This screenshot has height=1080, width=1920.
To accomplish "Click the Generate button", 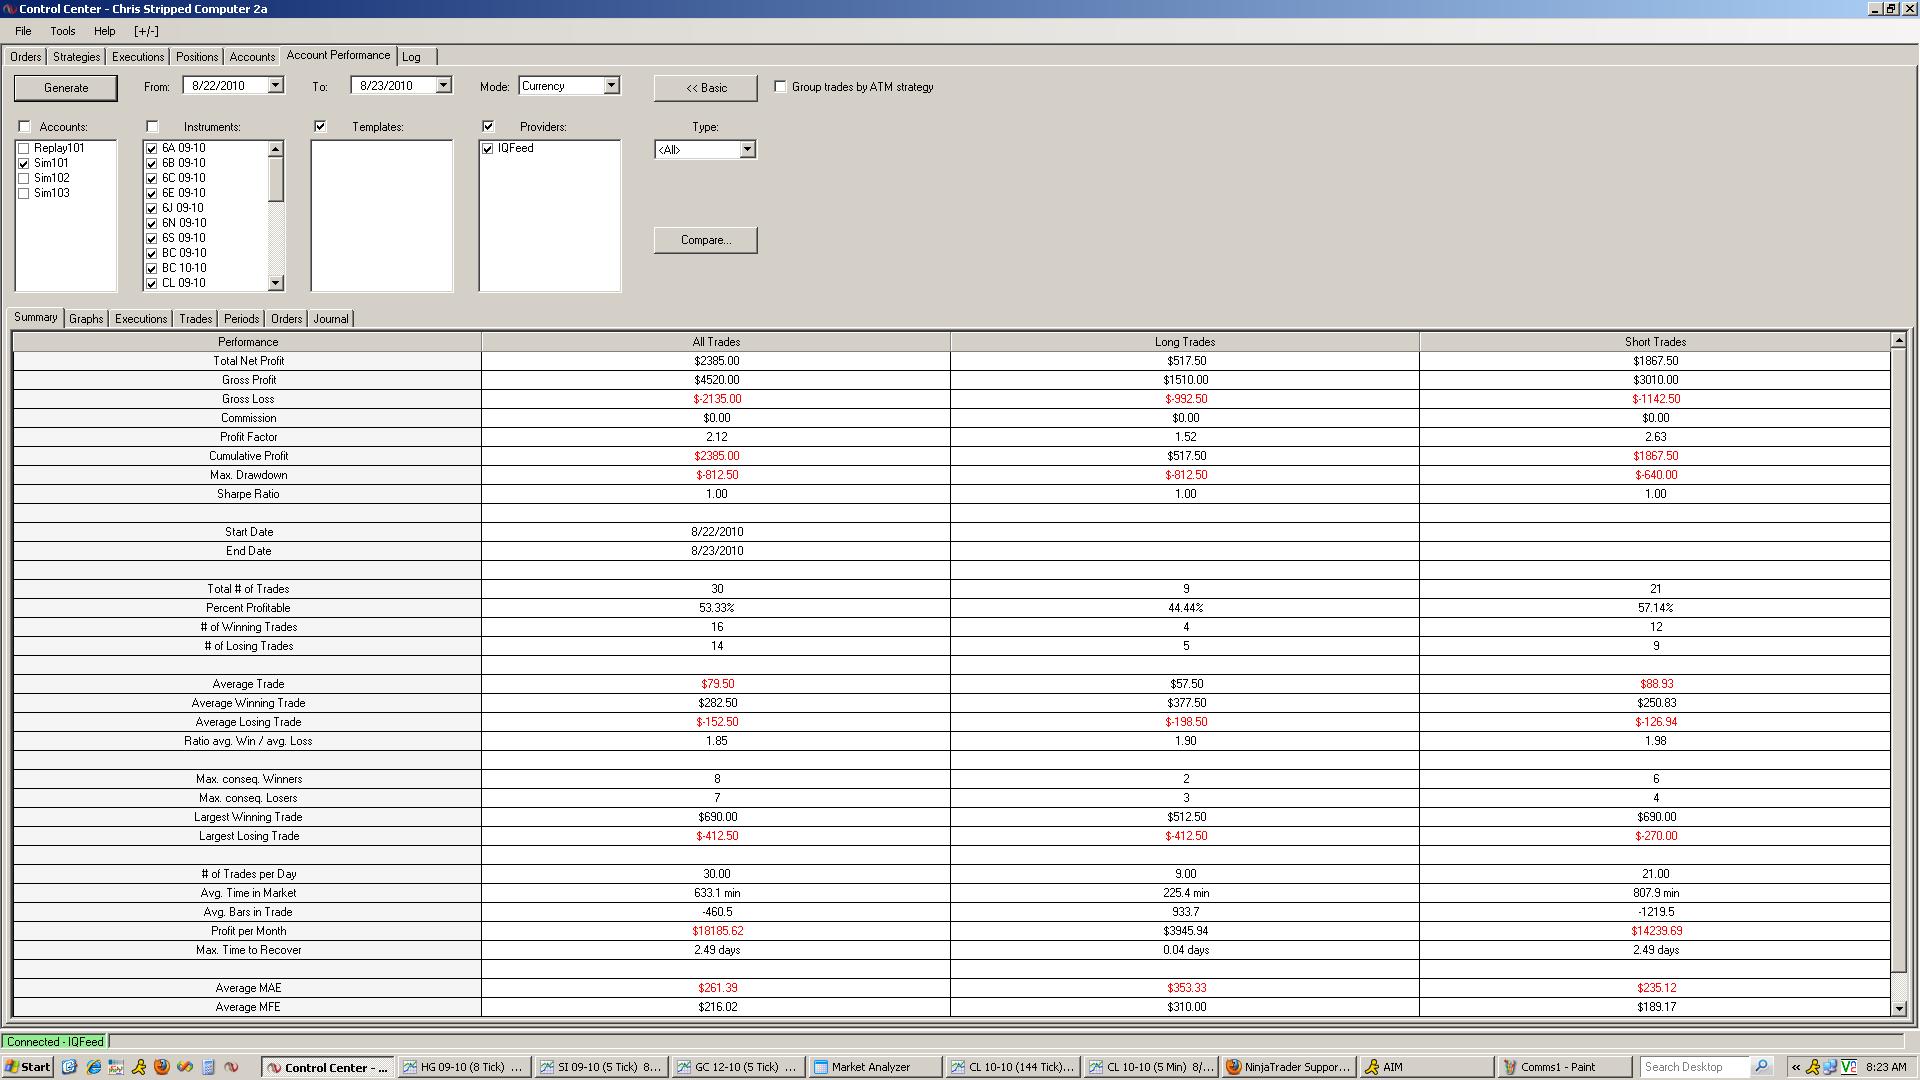I will click(x=66, y=88).
